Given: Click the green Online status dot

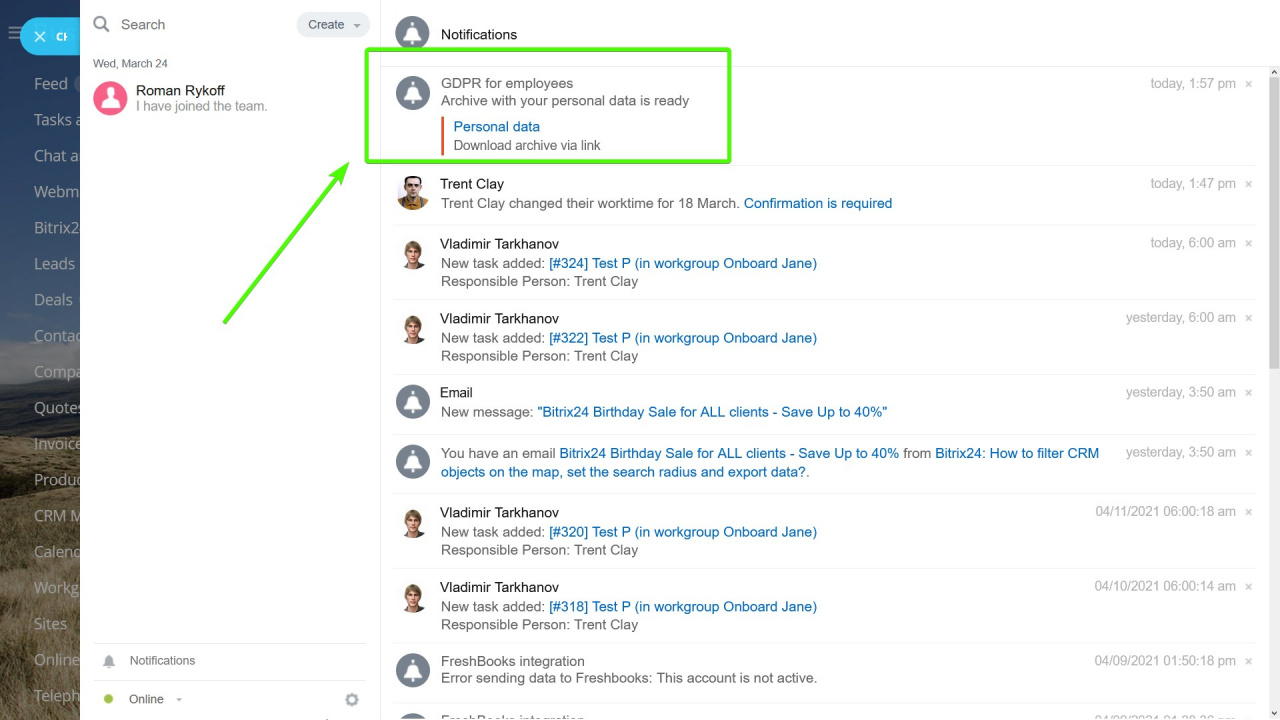Looking at the screenshot, I should 109,699.
